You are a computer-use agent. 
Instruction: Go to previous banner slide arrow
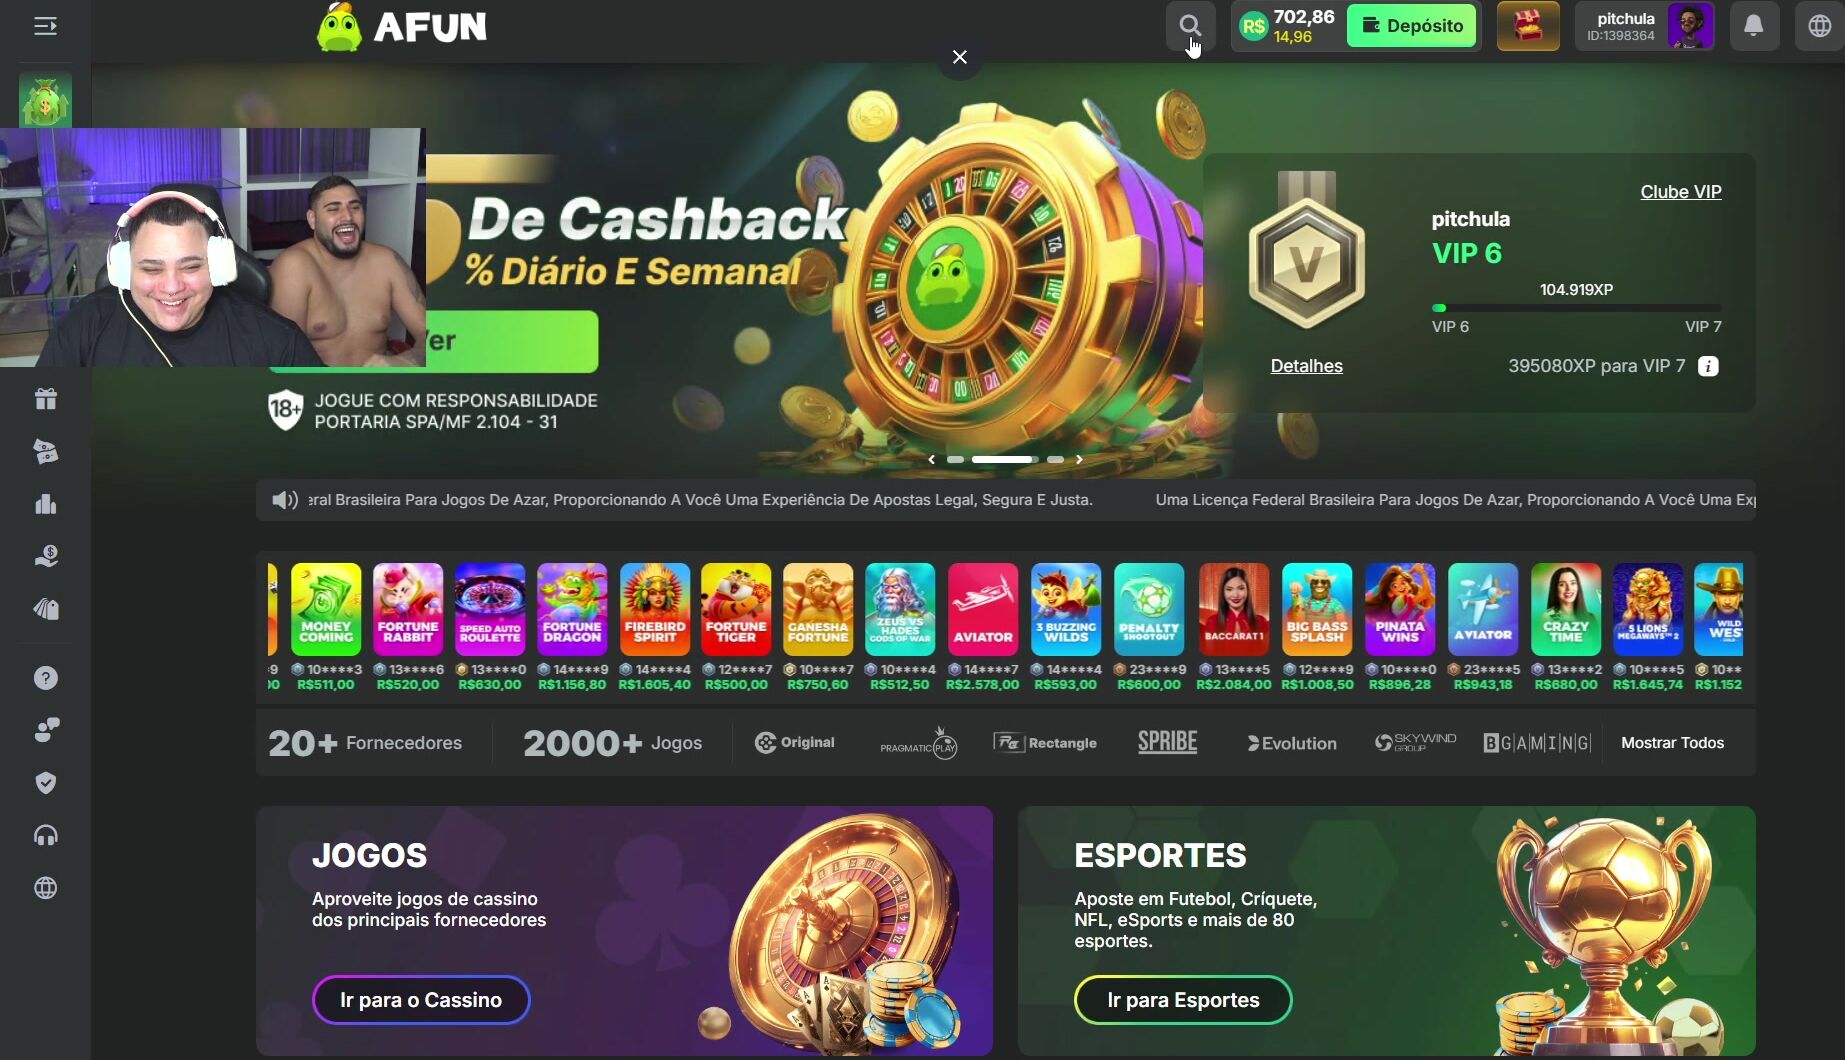click(x=932, y=460)
